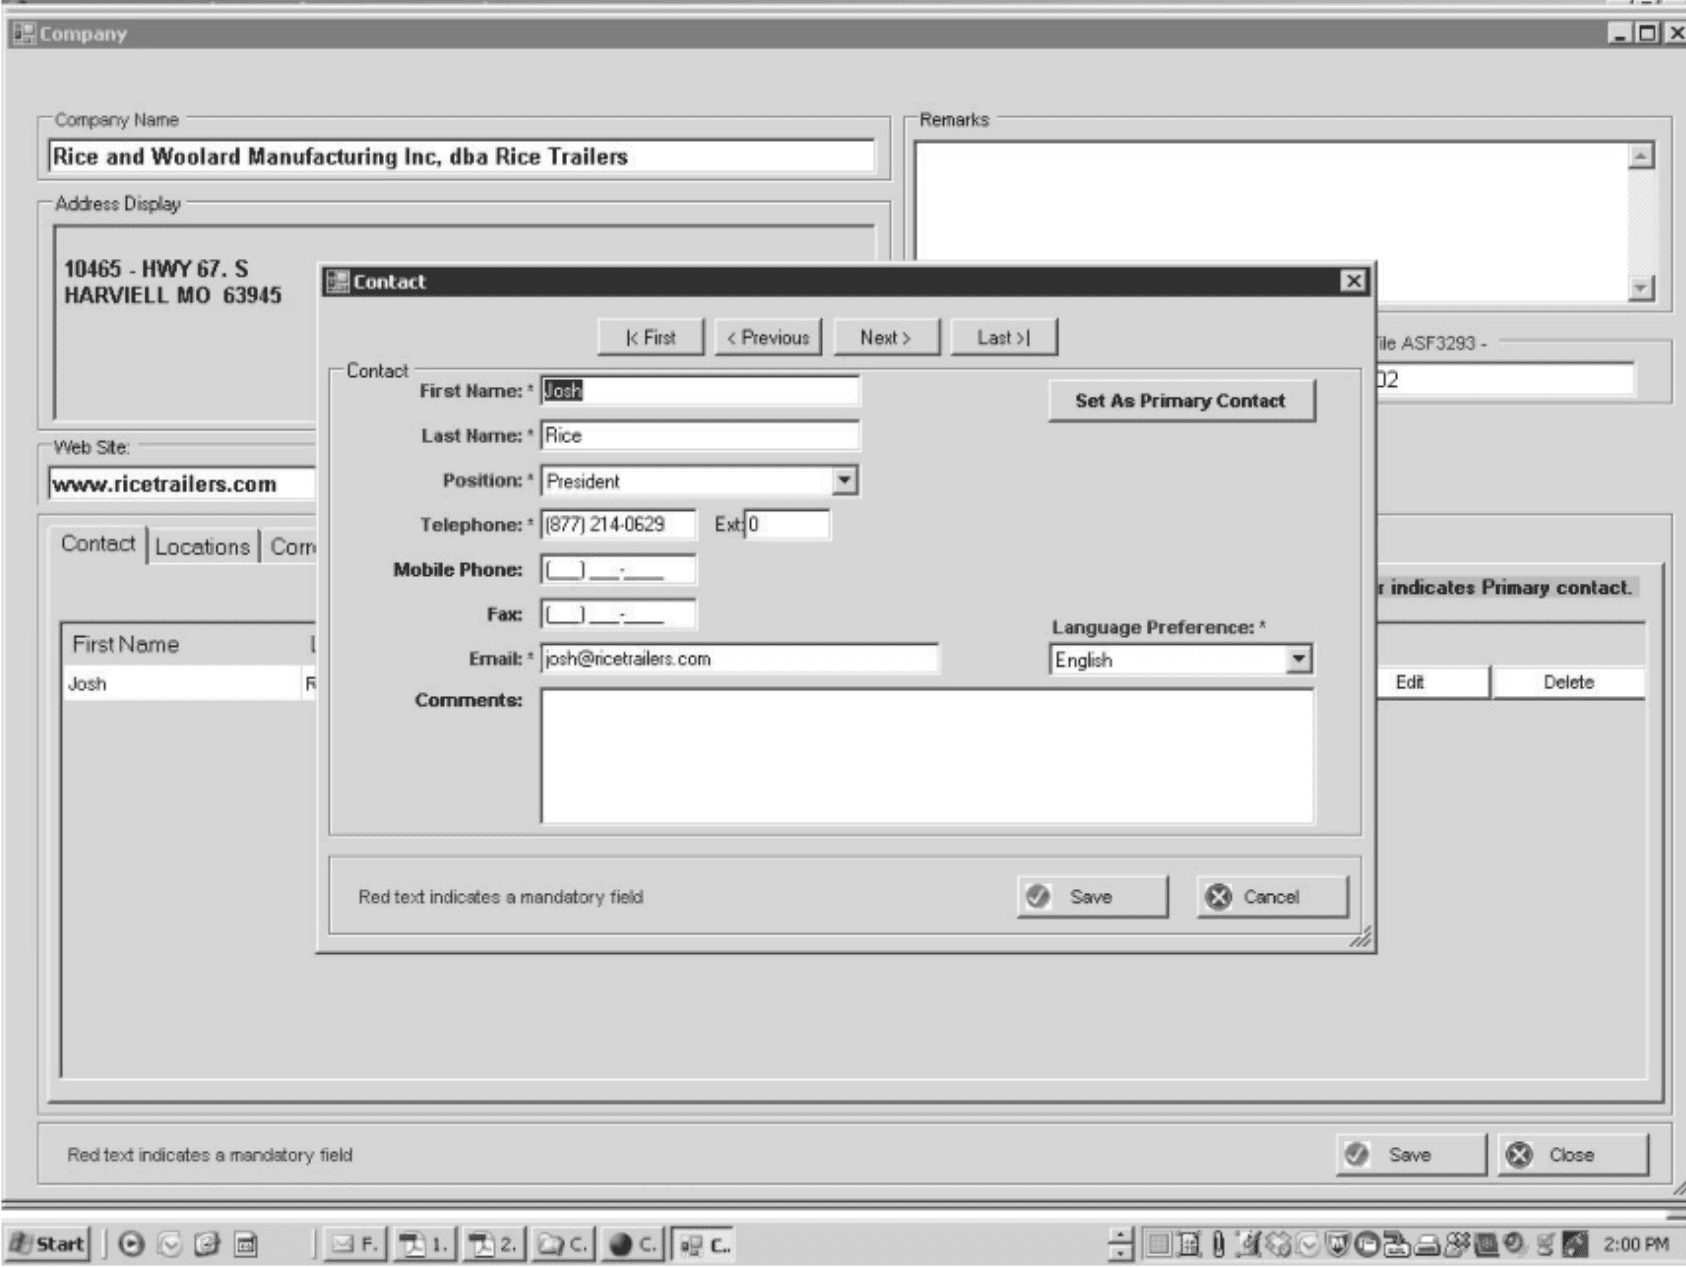Click the Email input field
The width and height of the screenshot is (1686, 1268).
(739, 659)
